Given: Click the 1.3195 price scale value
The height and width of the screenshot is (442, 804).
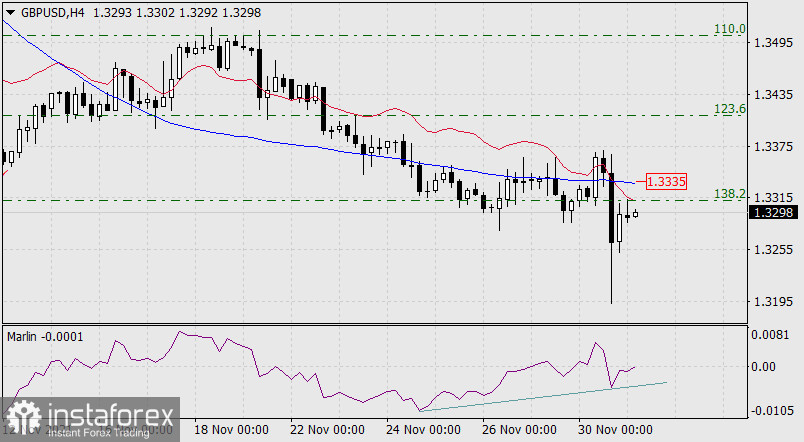Looking at the screenshot, I should coord(775,301).
